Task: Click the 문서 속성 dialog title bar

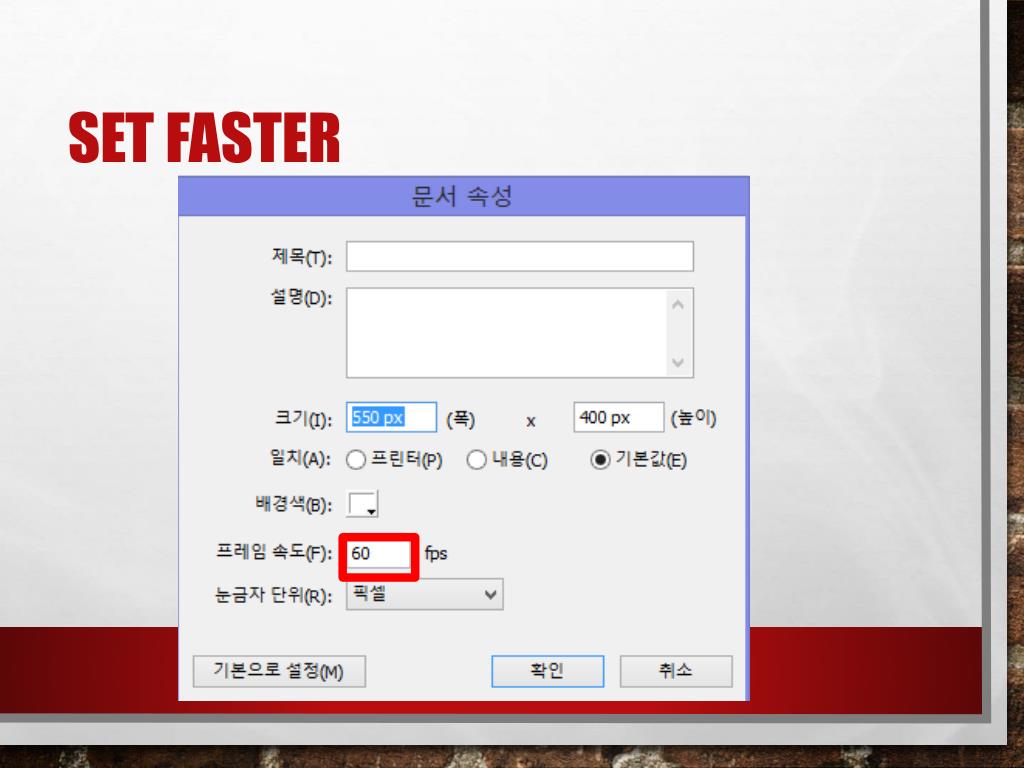Action: (464, 196)
